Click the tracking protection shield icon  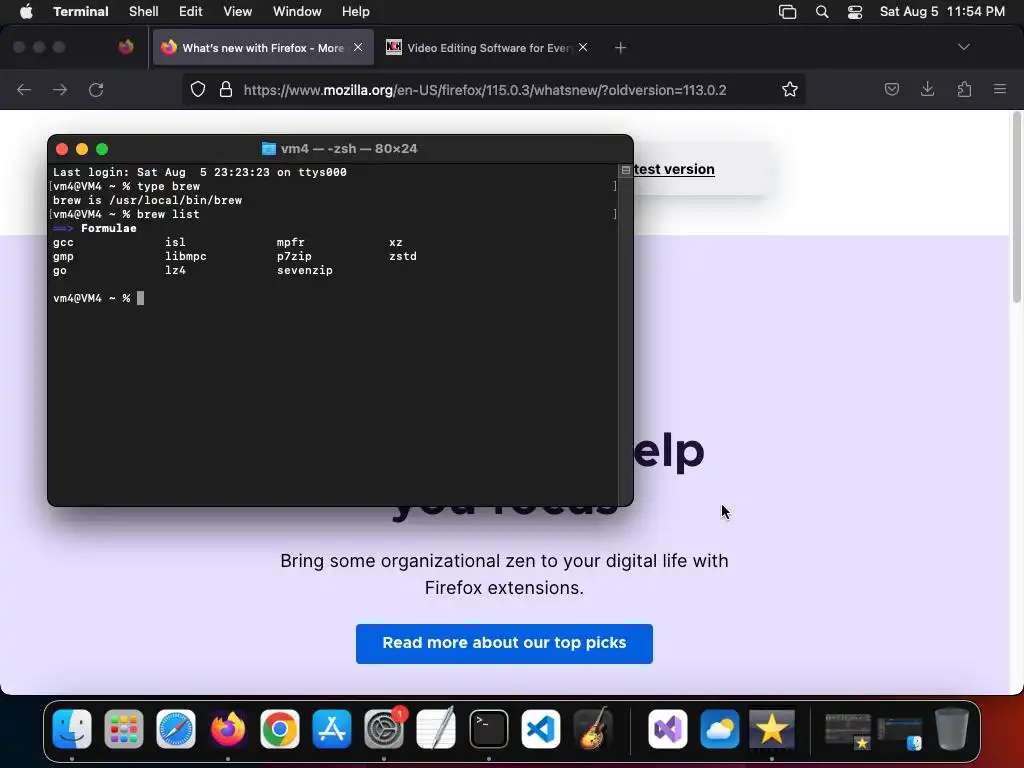click(198, 89)
